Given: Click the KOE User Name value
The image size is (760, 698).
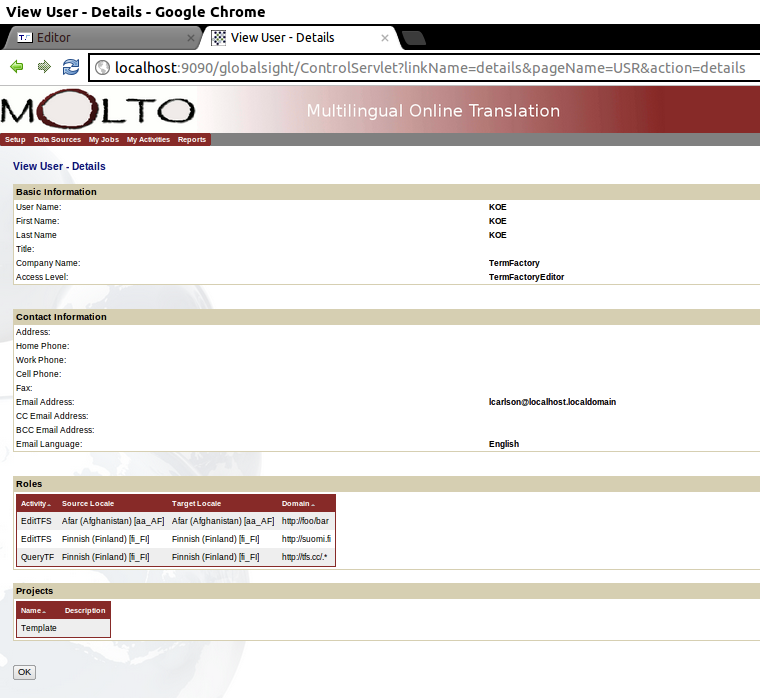Looking at the screenshot, I should click(498, 207).
